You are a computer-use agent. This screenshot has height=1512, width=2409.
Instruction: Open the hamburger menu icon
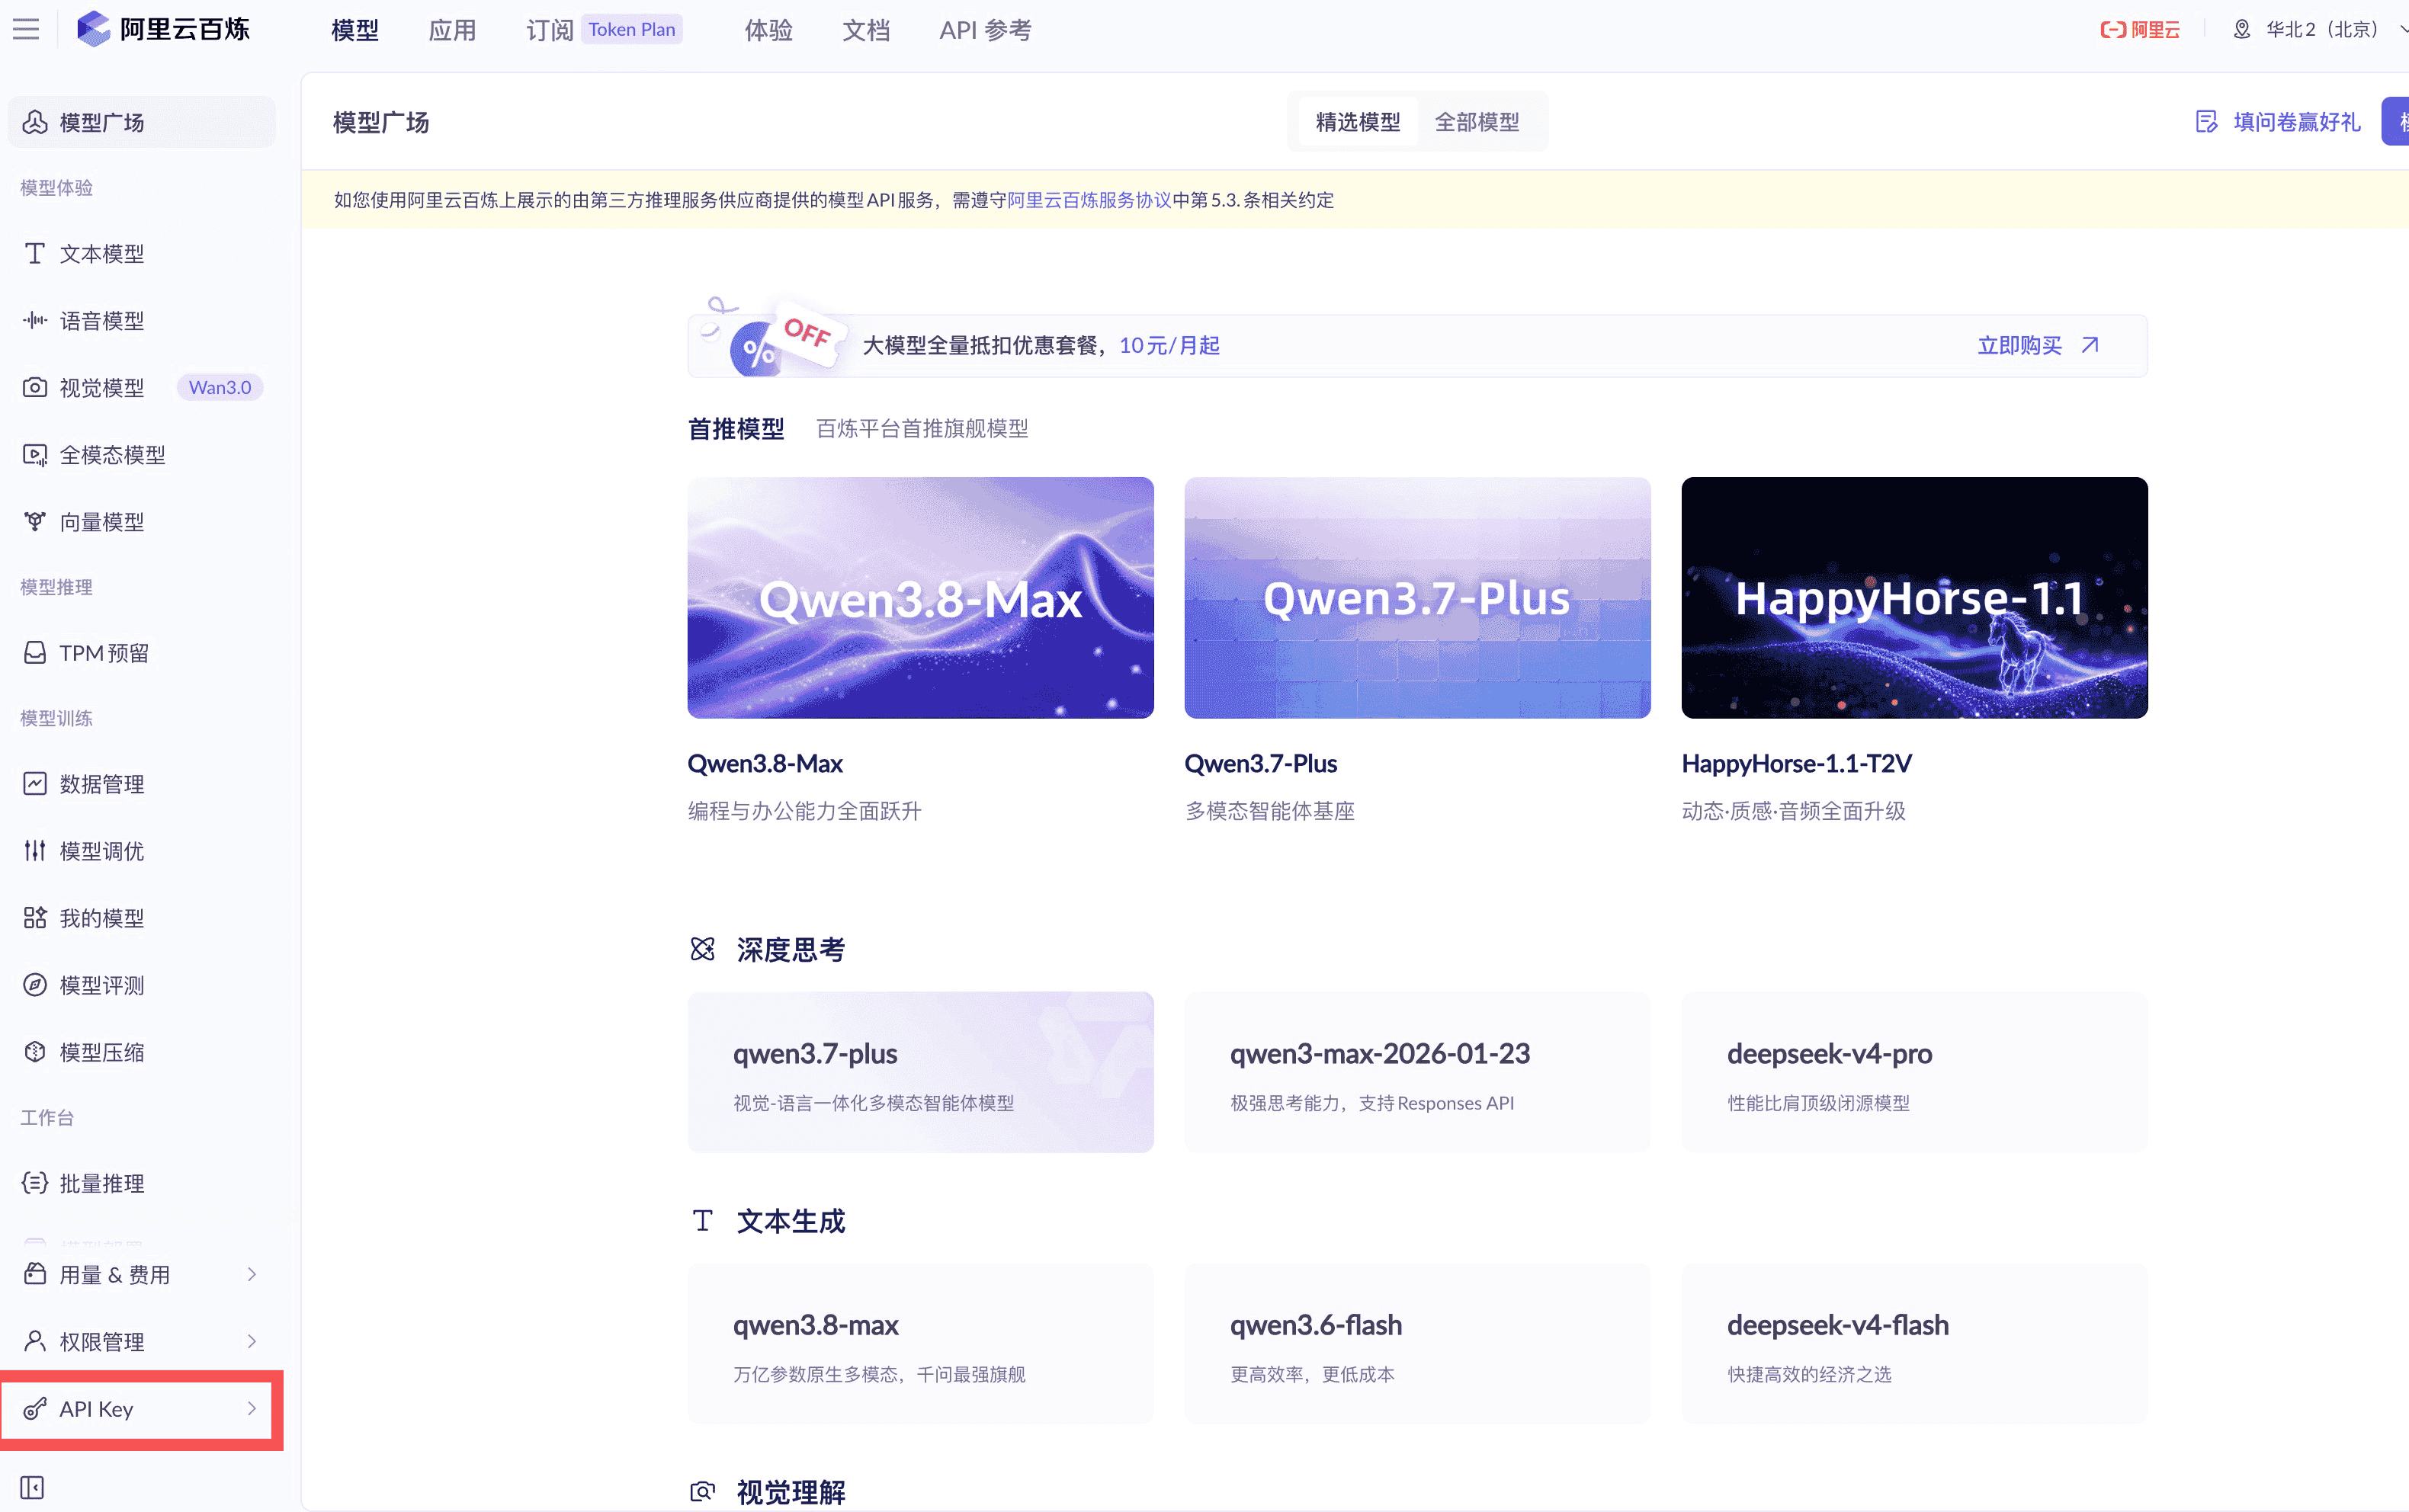point(26,30)
